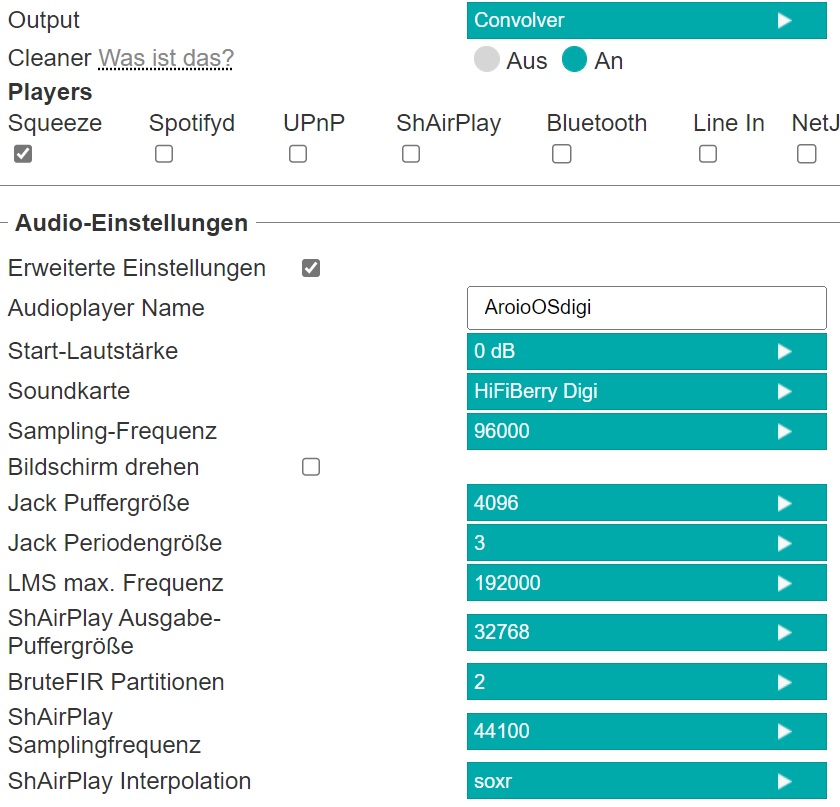This screenshot has height=807, width=840.
Task: Click the Audioplayer Name text field
Action: 646,308
